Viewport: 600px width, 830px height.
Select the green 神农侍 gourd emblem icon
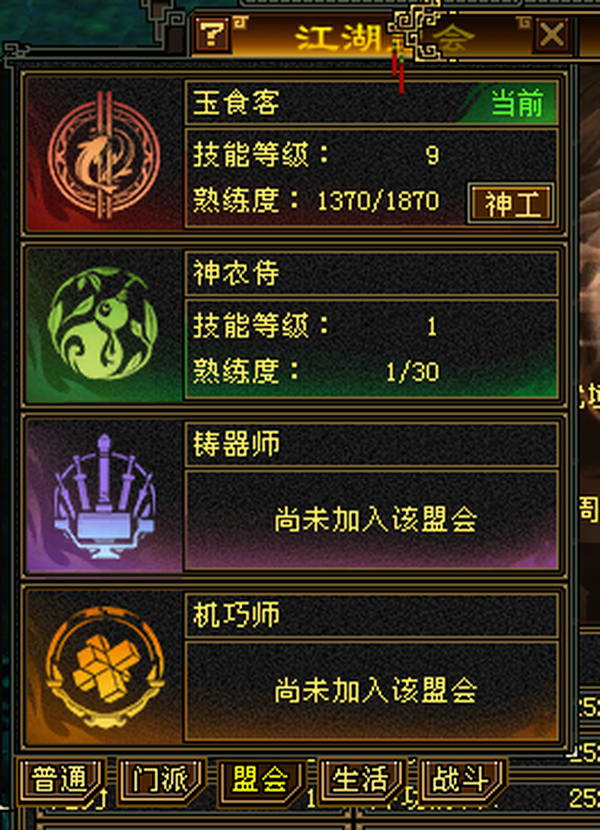pos(103,323)
